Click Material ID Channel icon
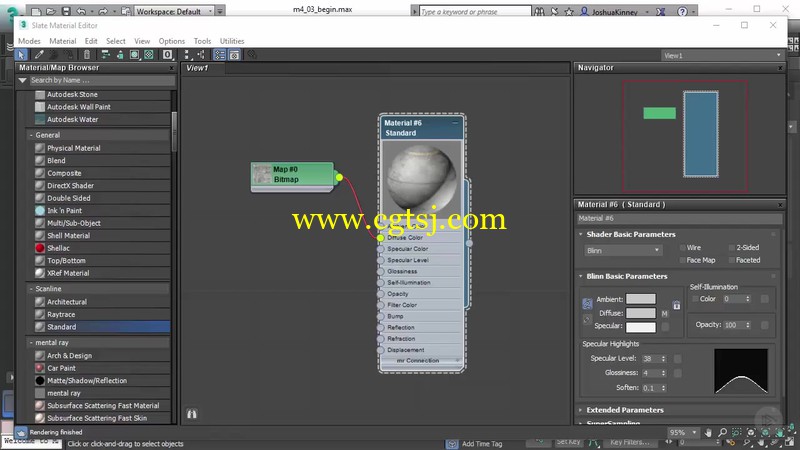Screen dimensions: 800x450 tap(167, 55)
